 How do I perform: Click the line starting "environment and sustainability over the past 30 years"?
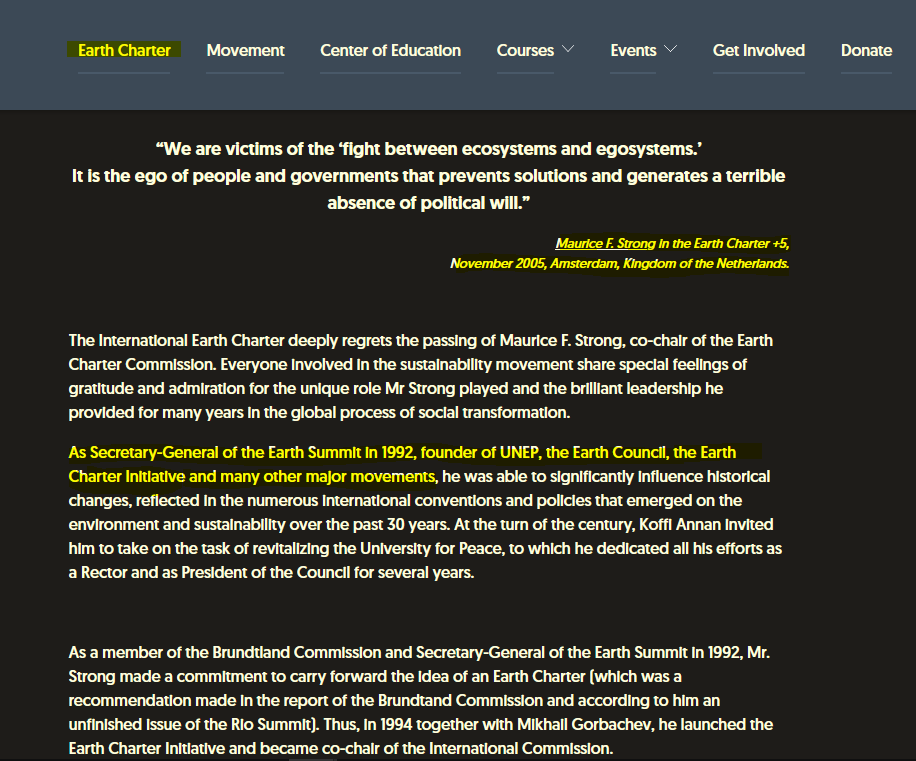point(421,524)
